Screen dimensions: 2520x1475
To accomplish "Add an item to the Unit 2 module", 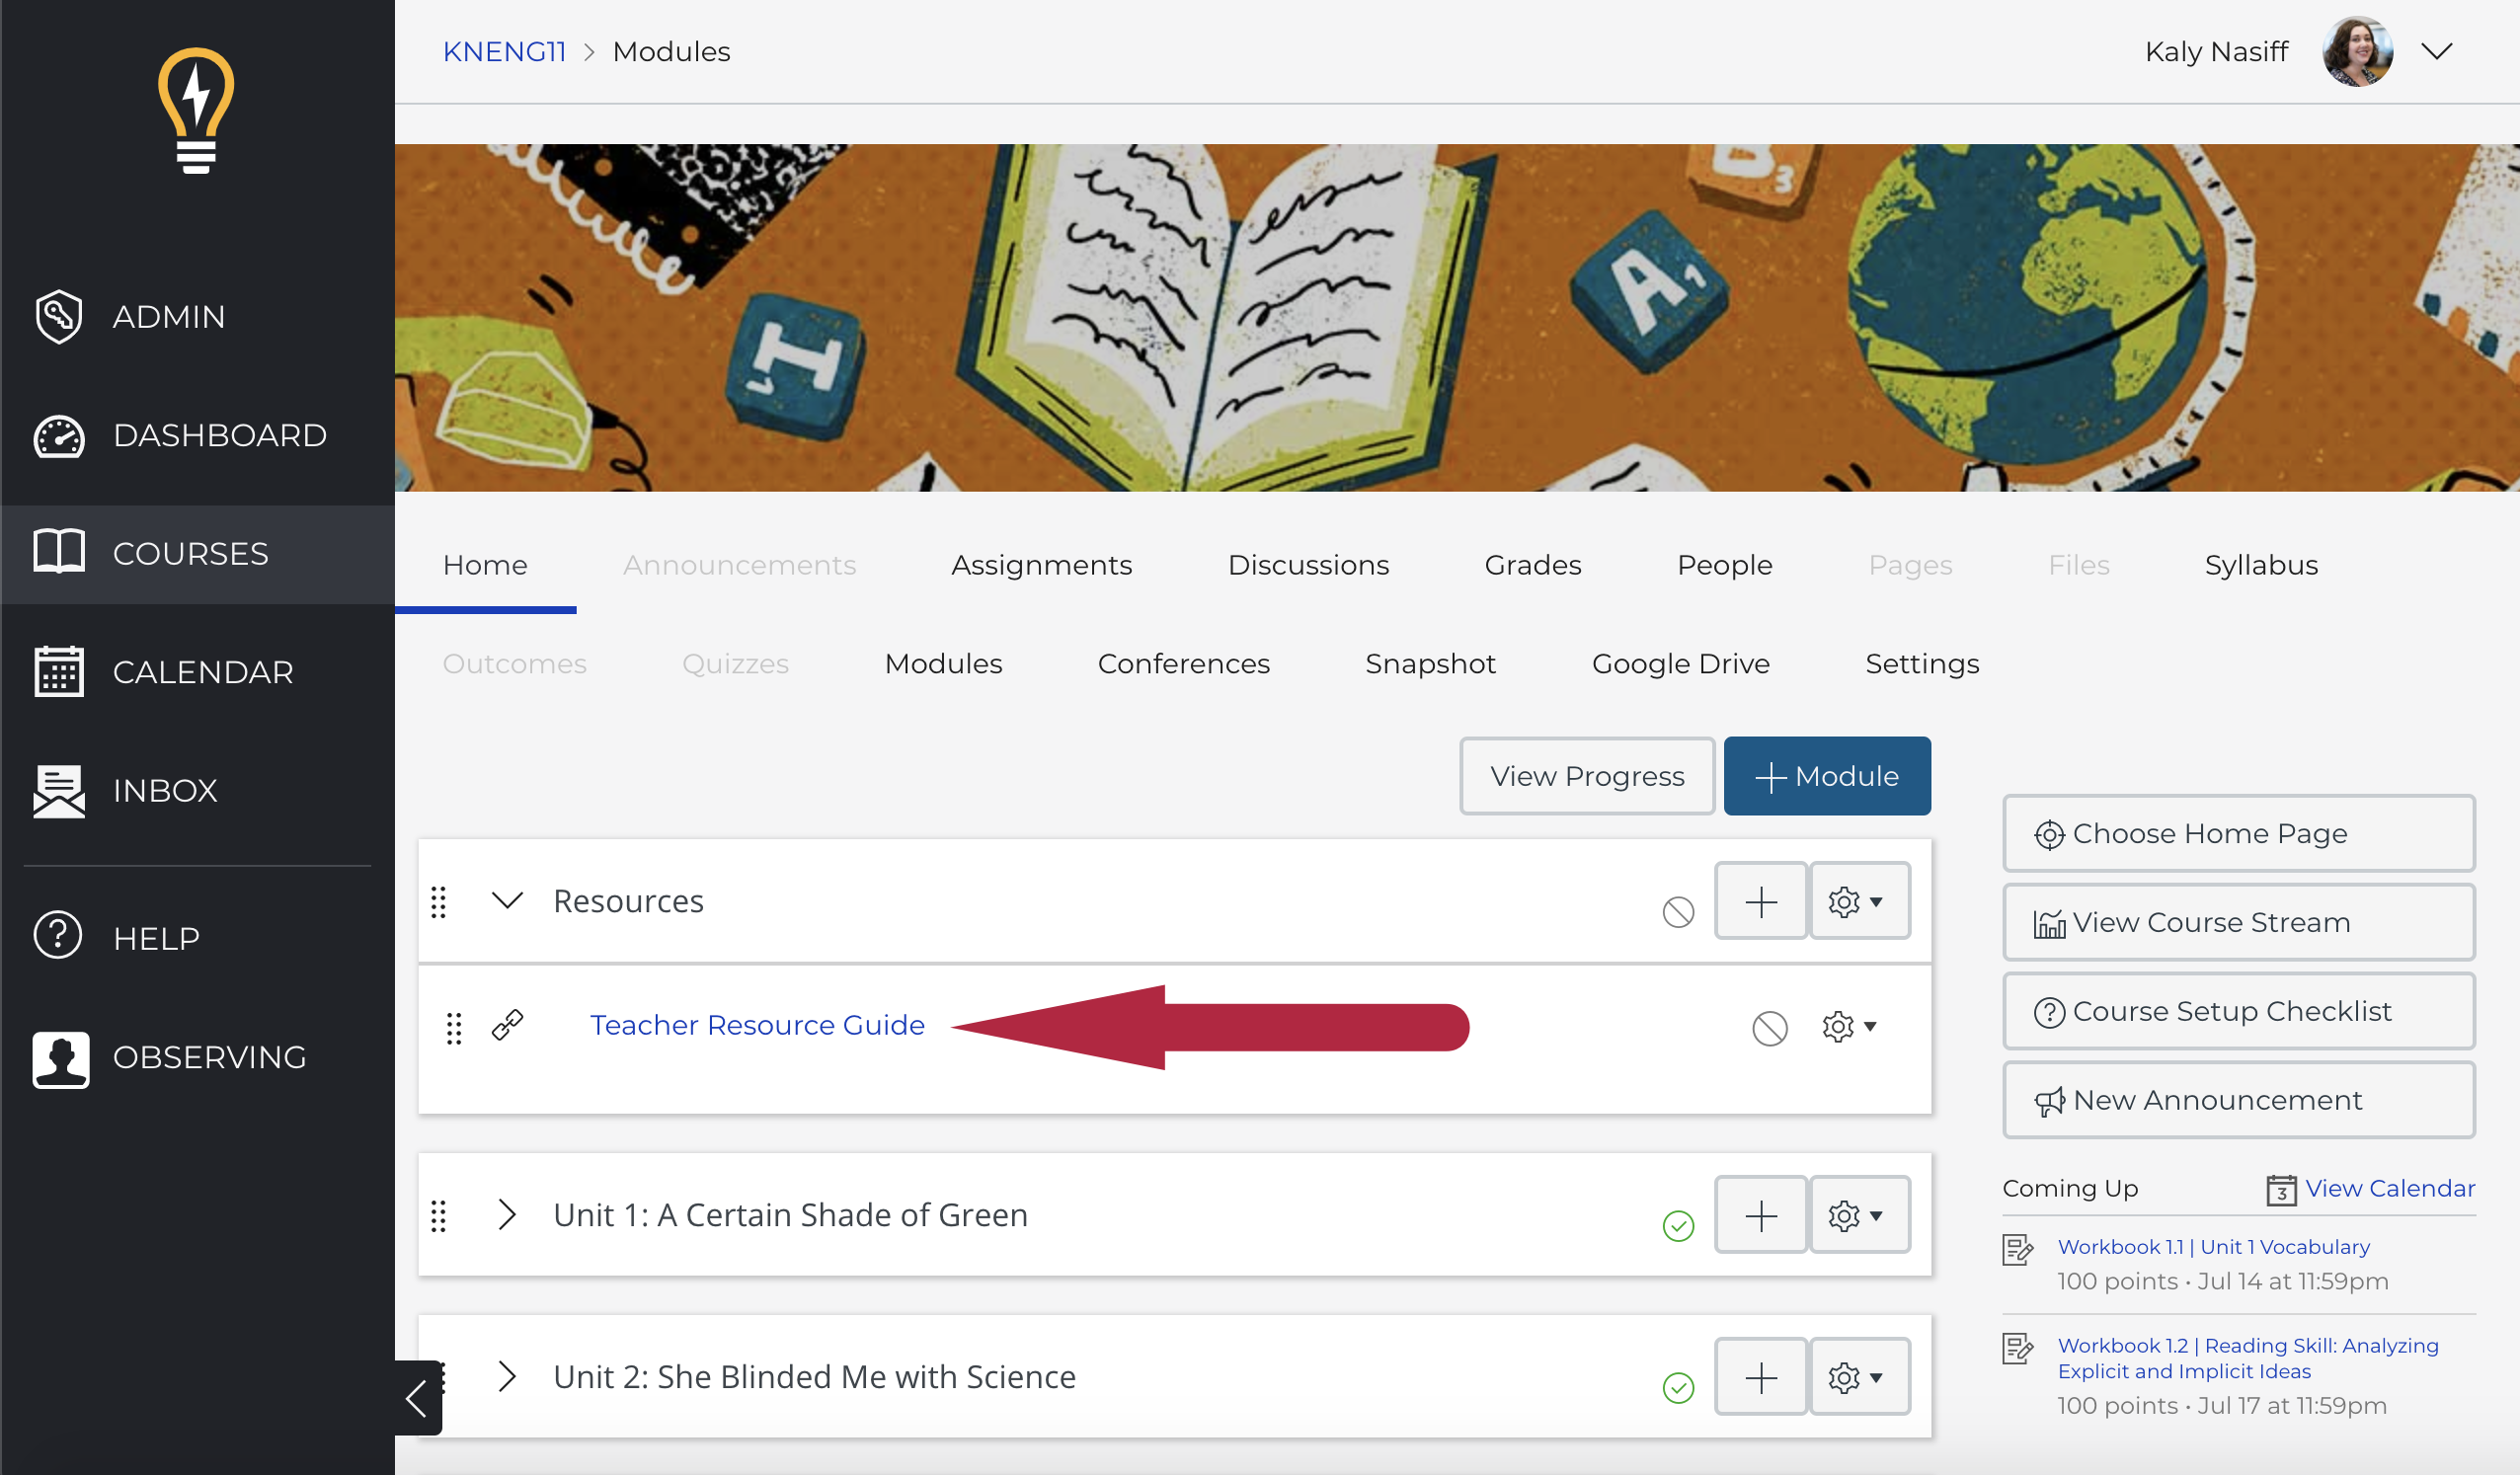I will click(x=1761, y=1377).
